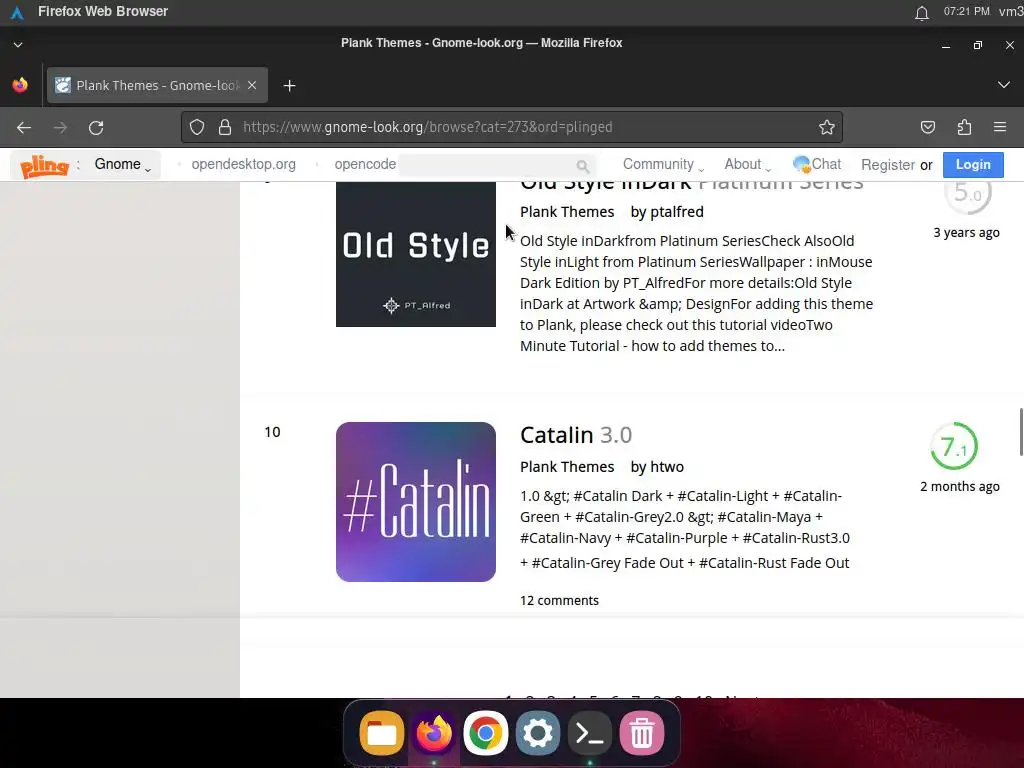
Task: Click the search magnifier icon on the site
Action: 583,166
